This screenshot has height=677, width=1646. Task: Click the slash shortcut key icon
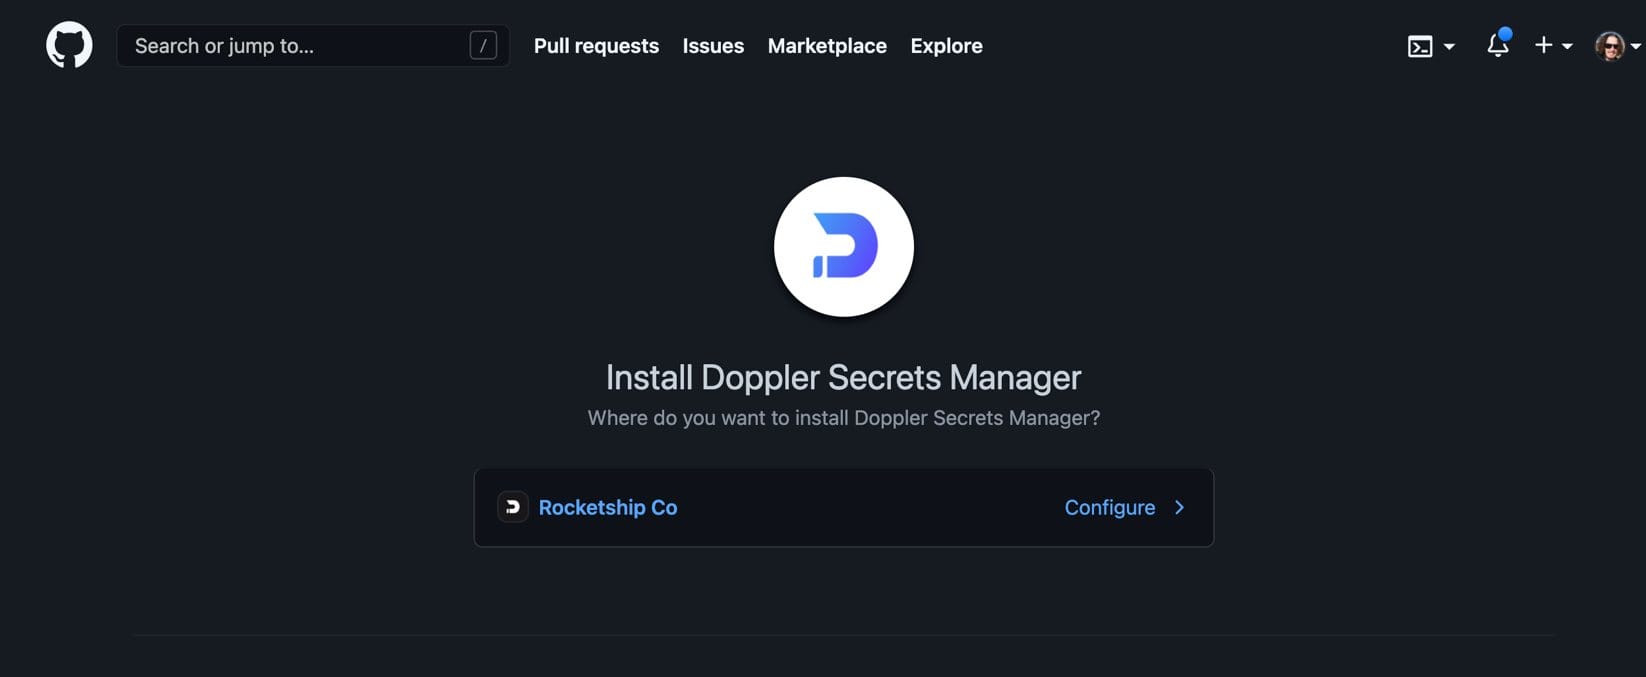(483, 45)
